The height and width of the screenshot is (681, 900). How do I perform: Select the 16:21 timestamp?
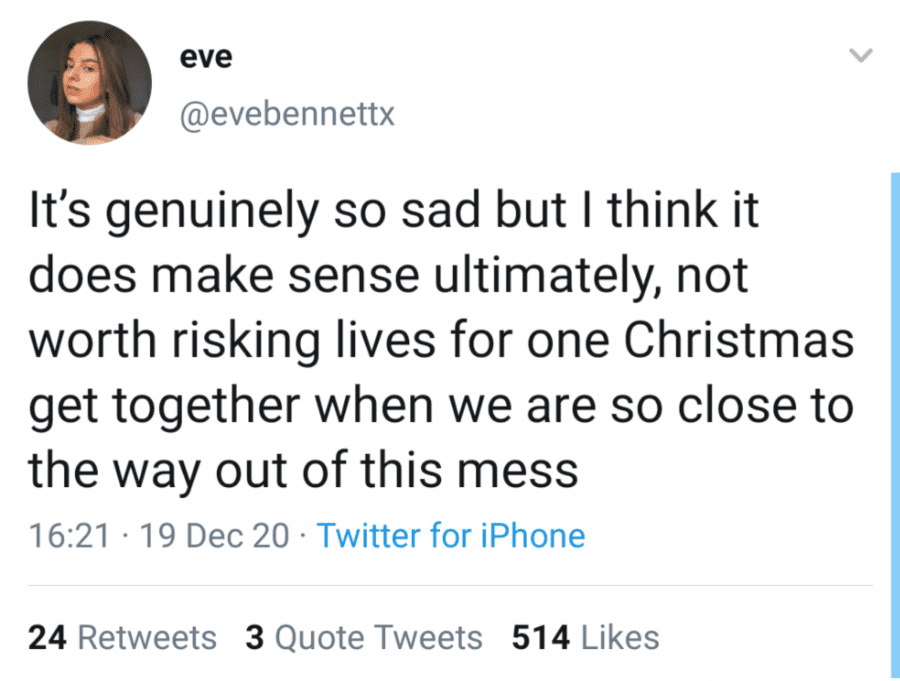(68, 536)
